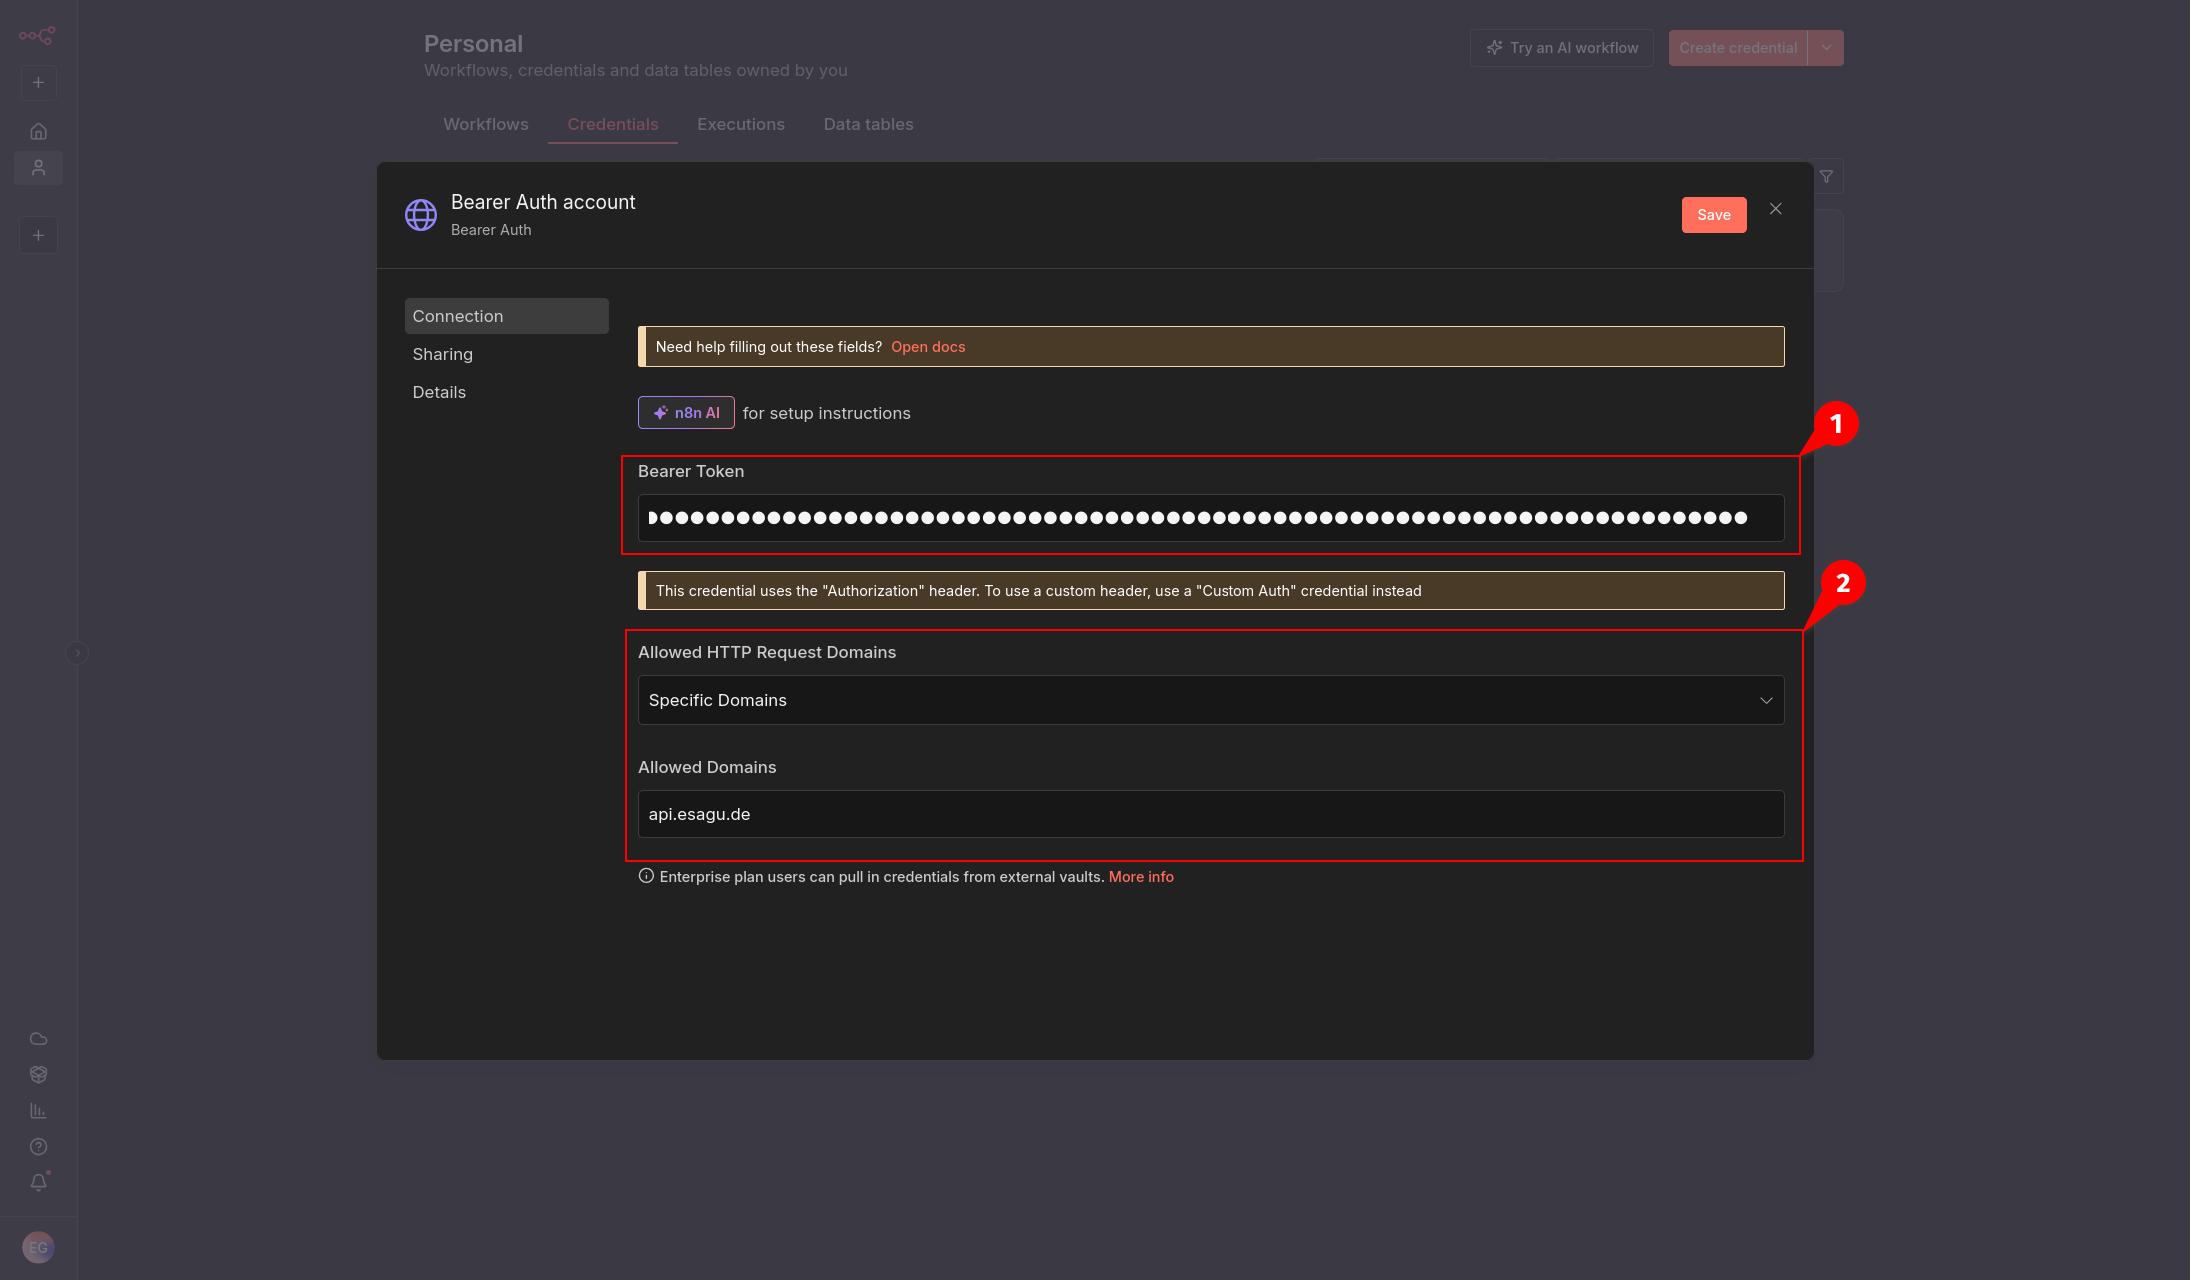Open the cloud admin icon
2191x1281 pixels.
[38, 1039]
